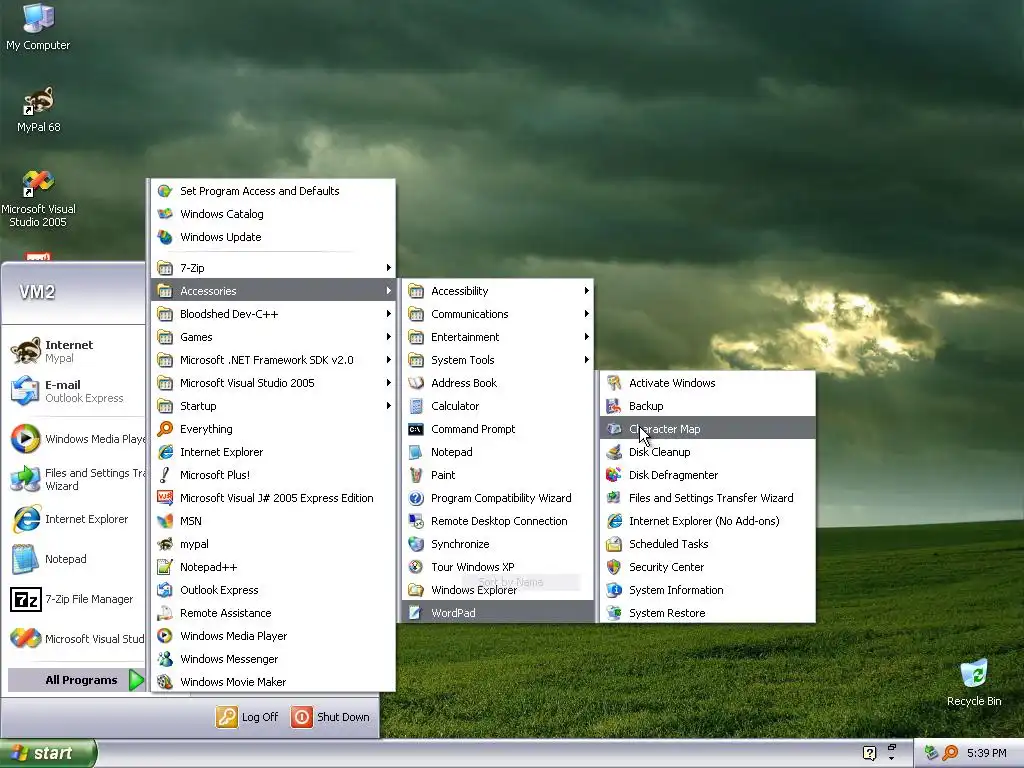Open System Information icon

pyautogui.click(x=613, y=590)
